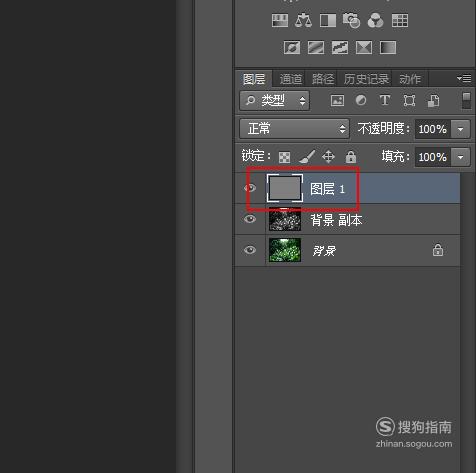Add a Photo Filter adjustment (camera icon)
Screen dimensions: 476x473
[x=352, y=21]
